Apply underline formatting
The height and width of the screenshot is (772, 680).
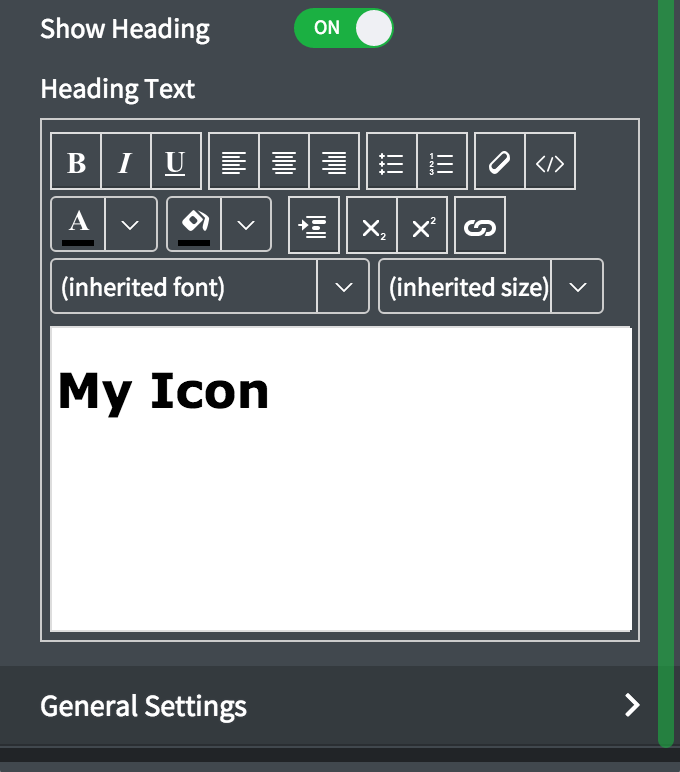click(x=175, y=162)
